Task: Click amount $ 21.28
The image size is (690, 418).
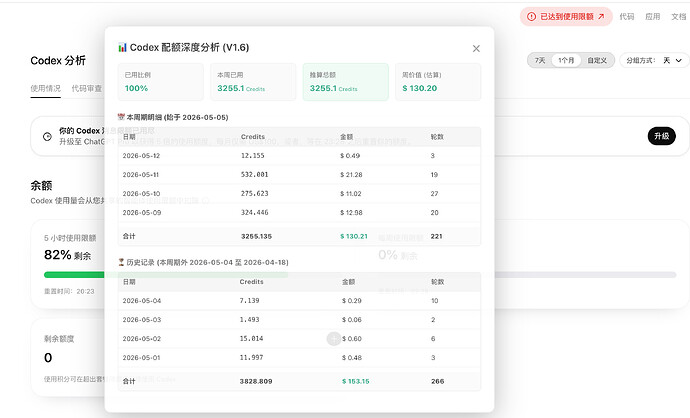Action: coord(351,175)
